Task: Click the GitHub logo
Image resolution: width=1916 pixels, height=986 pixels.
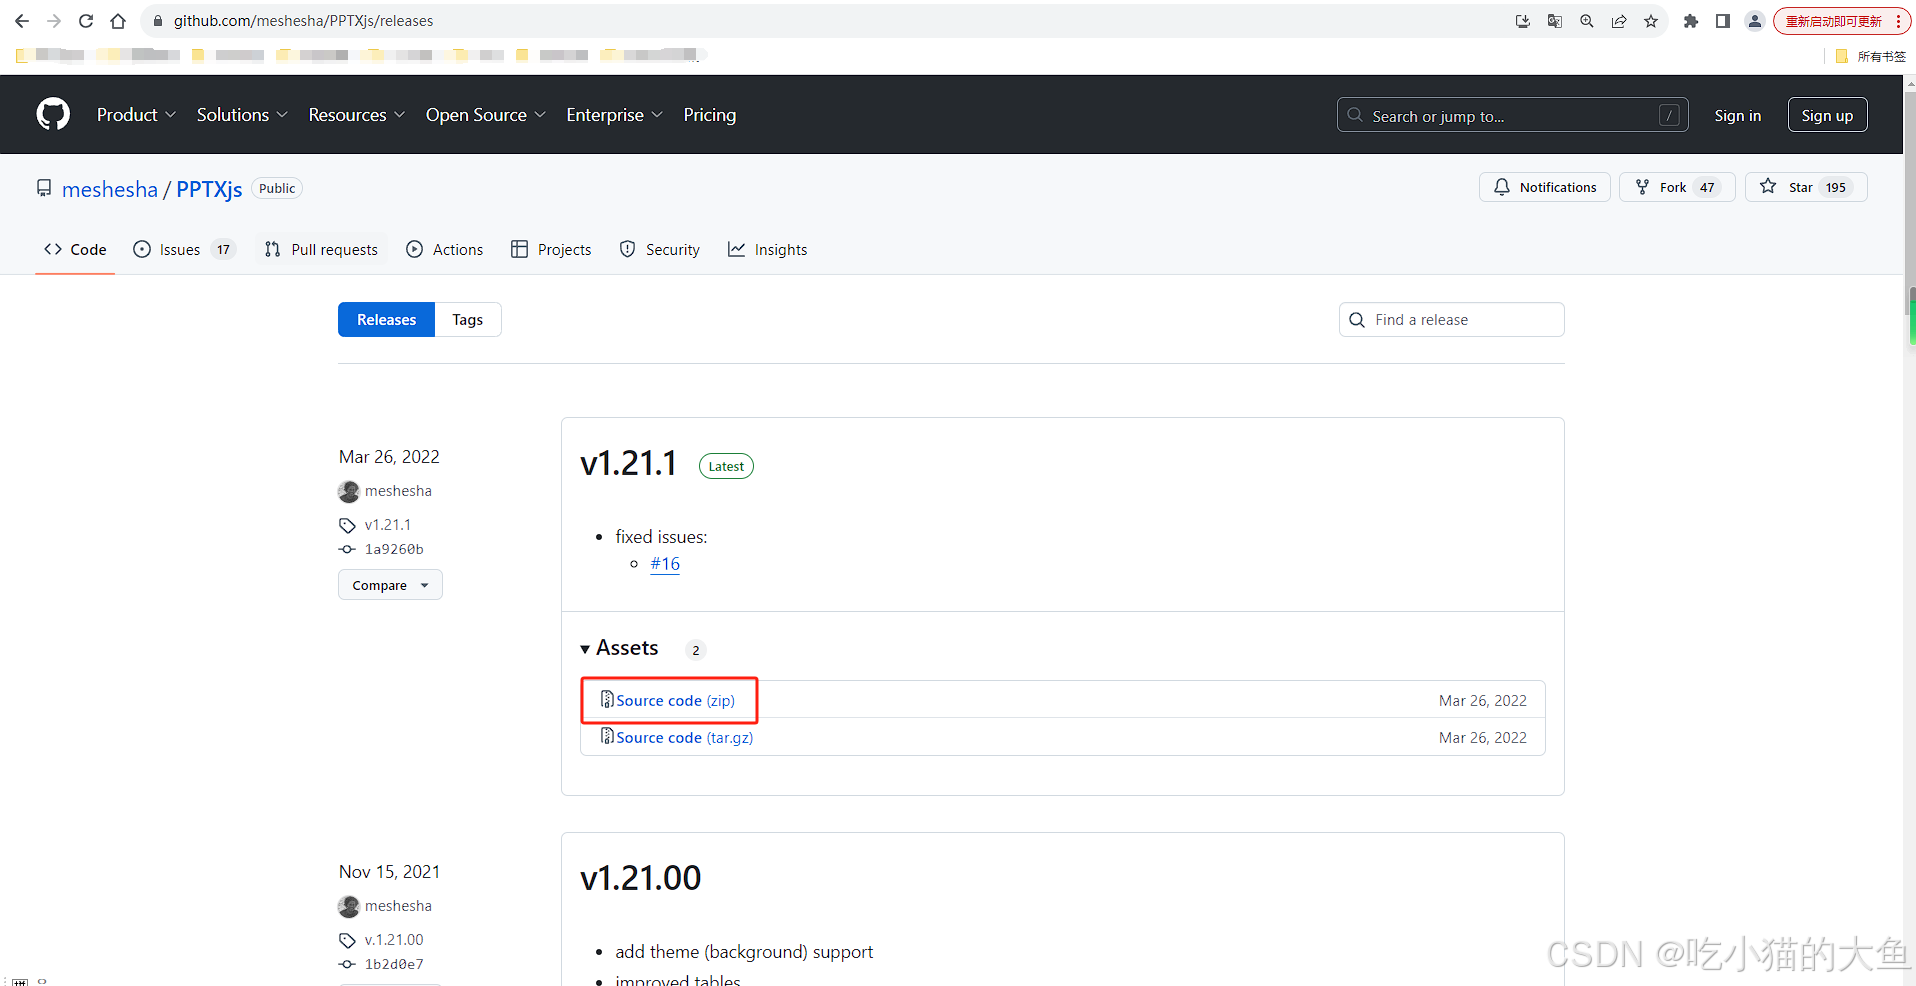Action: 53,114
